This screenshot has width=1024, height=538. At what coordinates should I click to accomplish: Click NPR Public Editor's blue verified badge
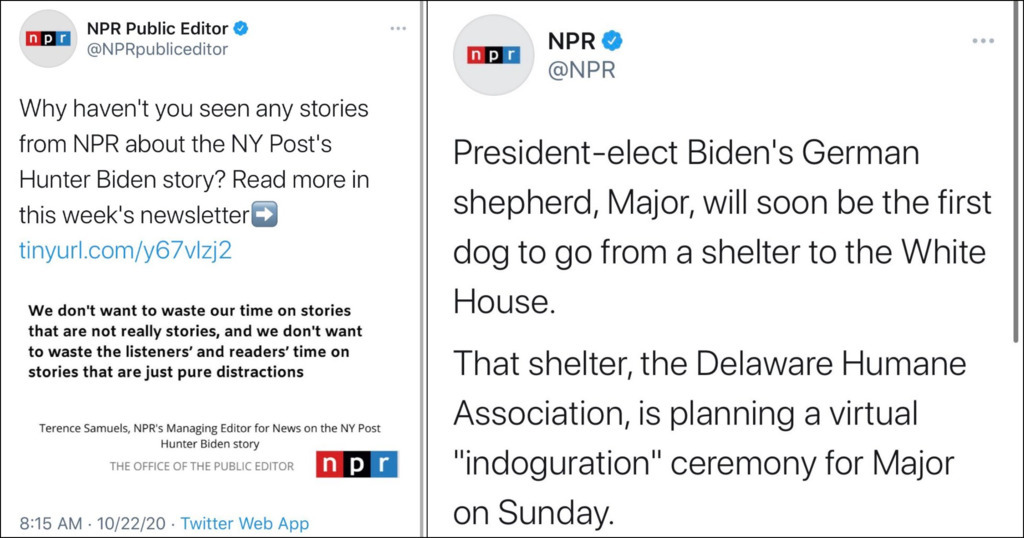[241, 28]
